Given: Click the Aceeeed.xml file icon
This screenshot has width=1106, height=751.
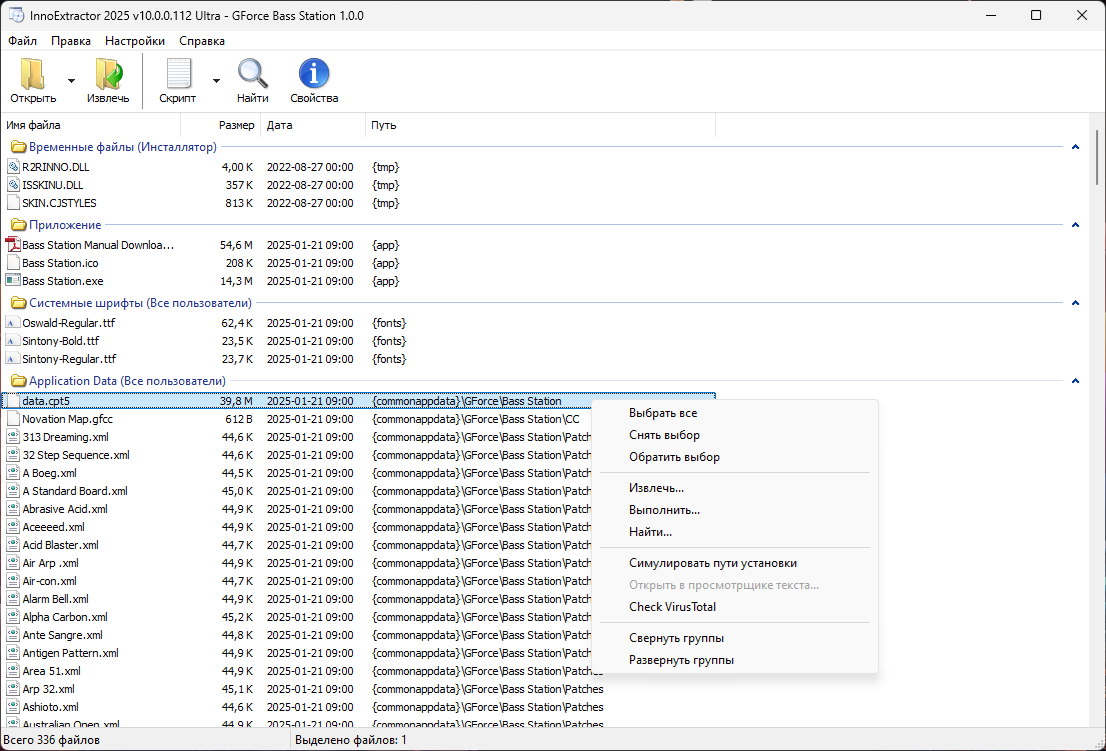Looking at the screenshot, I should click(x=13, y=527).
